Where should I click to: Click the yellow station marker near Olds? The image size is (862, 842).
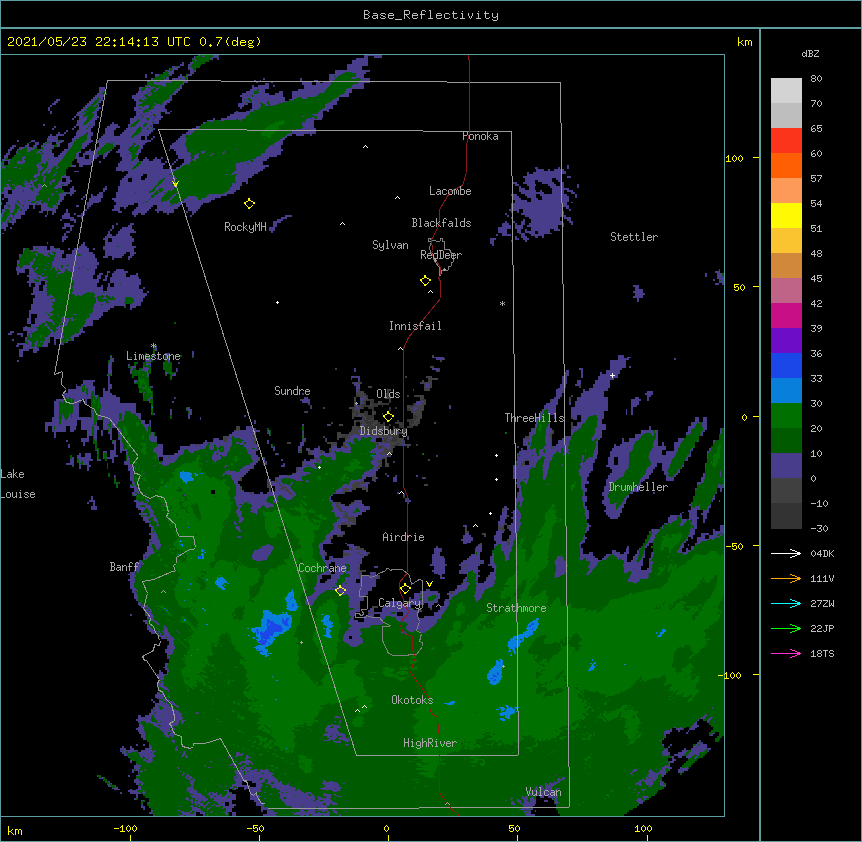click(x=388, y=416)
